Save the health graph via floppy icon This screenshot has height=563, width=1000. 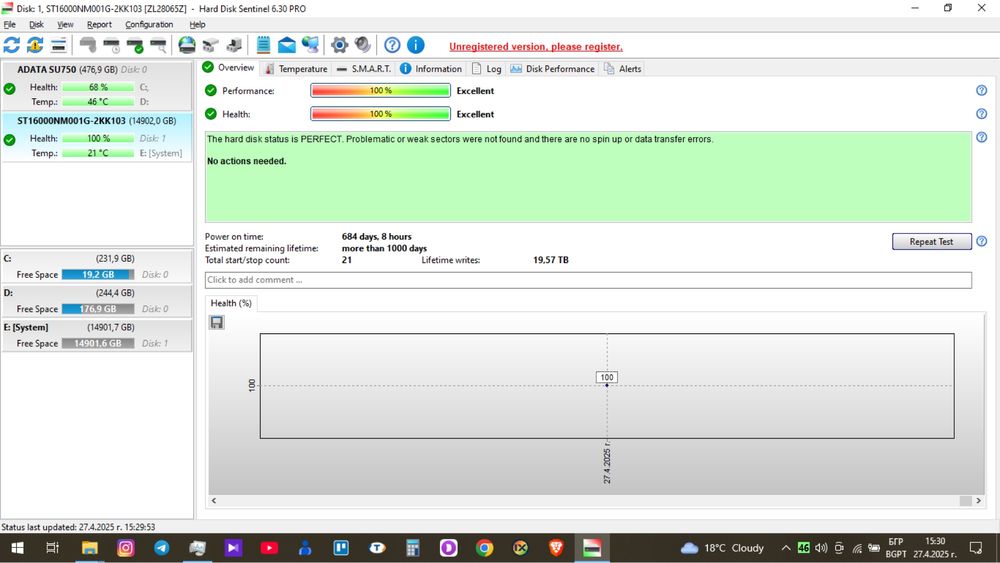217,323
